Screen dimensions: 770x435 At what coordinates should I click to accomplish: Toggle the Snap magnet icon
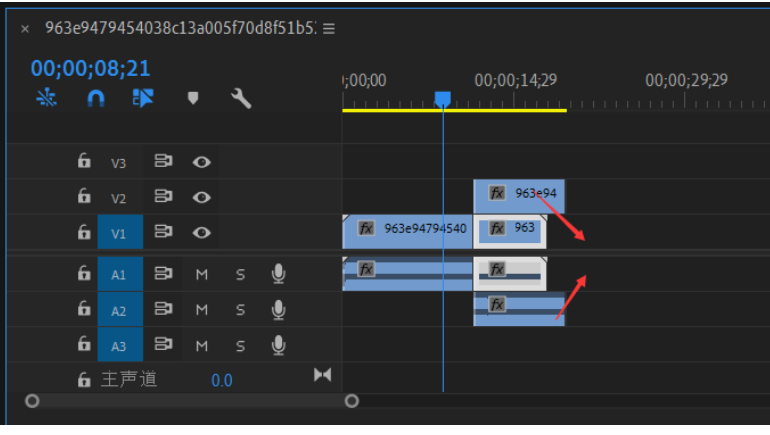(96, 98)
